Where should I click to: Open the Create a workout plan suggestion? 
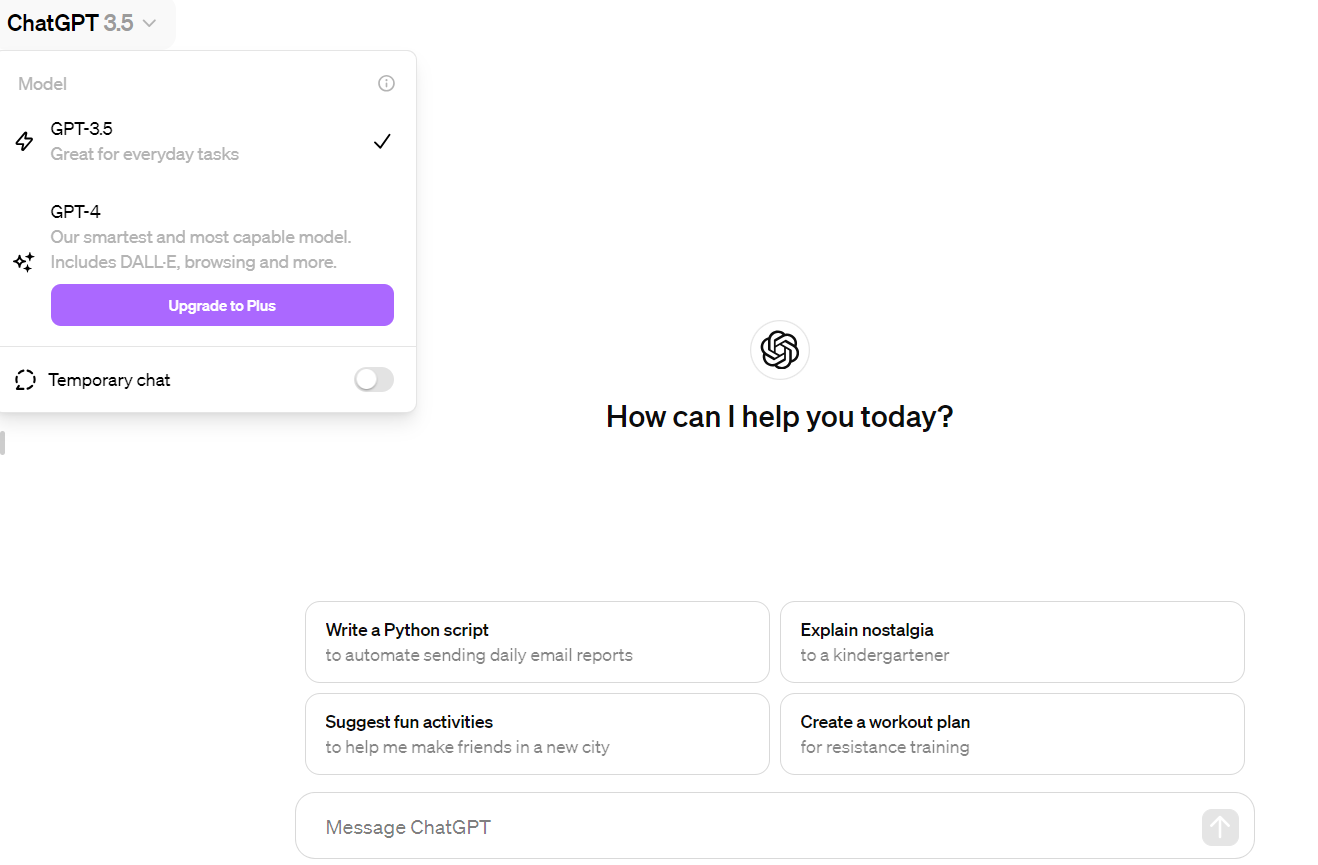1012,734
